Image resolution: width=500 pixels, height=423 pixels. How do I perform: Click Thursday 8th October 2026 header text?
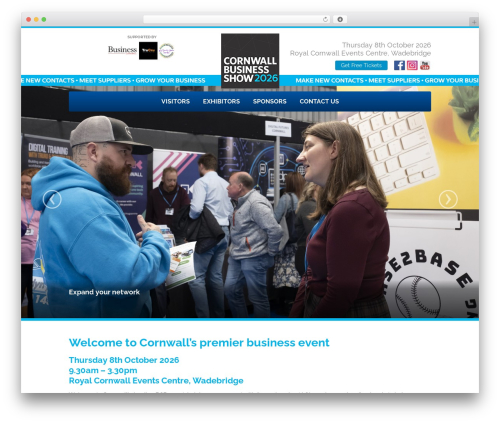pos(386,45)
